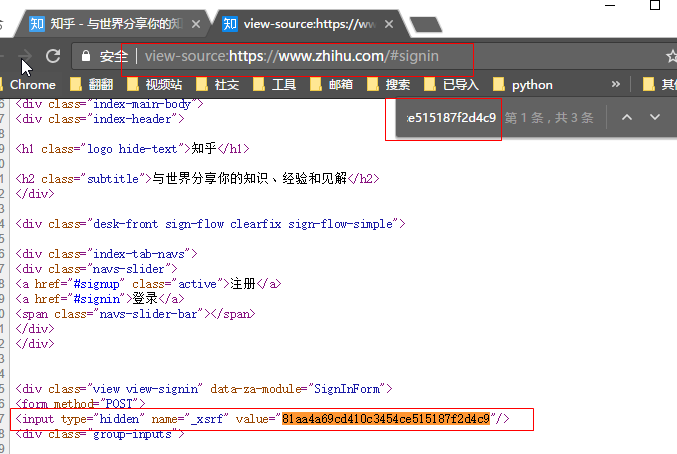Open the 视频站 bookmark folder
Image resolution: width=677 pixels, height=454 pixels.
coord(155,85)
